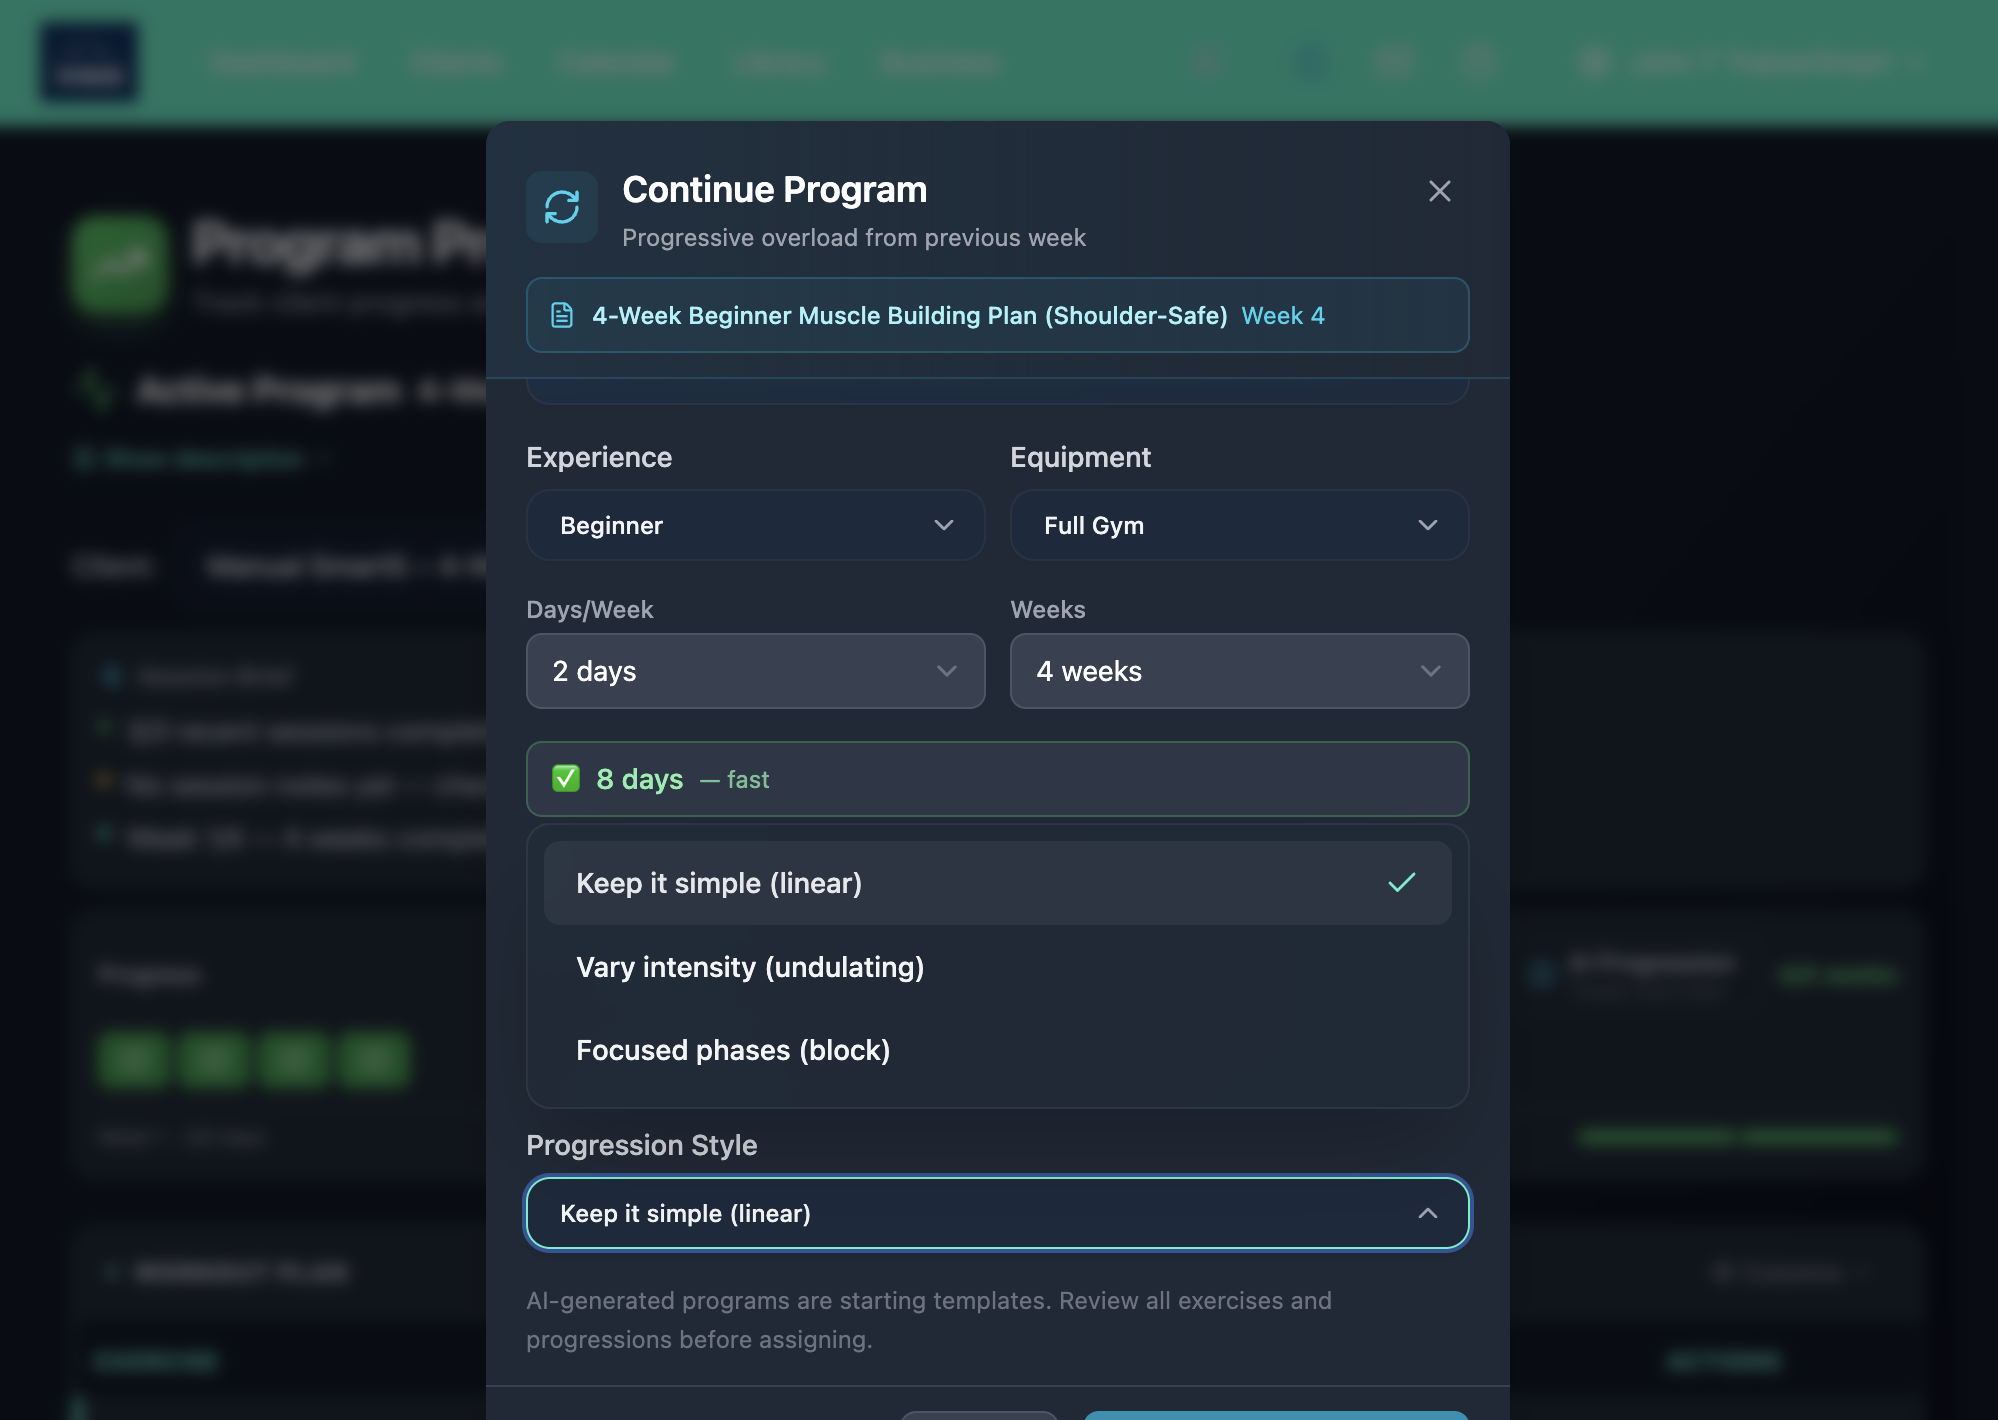Close the Continue Program dialog

pos(1440,191)
